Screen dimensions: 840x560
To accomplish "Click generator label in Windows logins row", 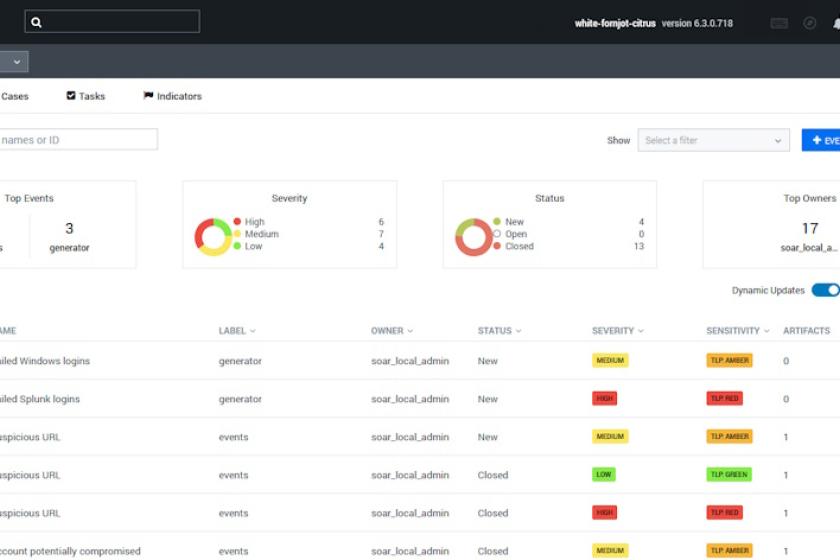I will [x=240, y=361].
